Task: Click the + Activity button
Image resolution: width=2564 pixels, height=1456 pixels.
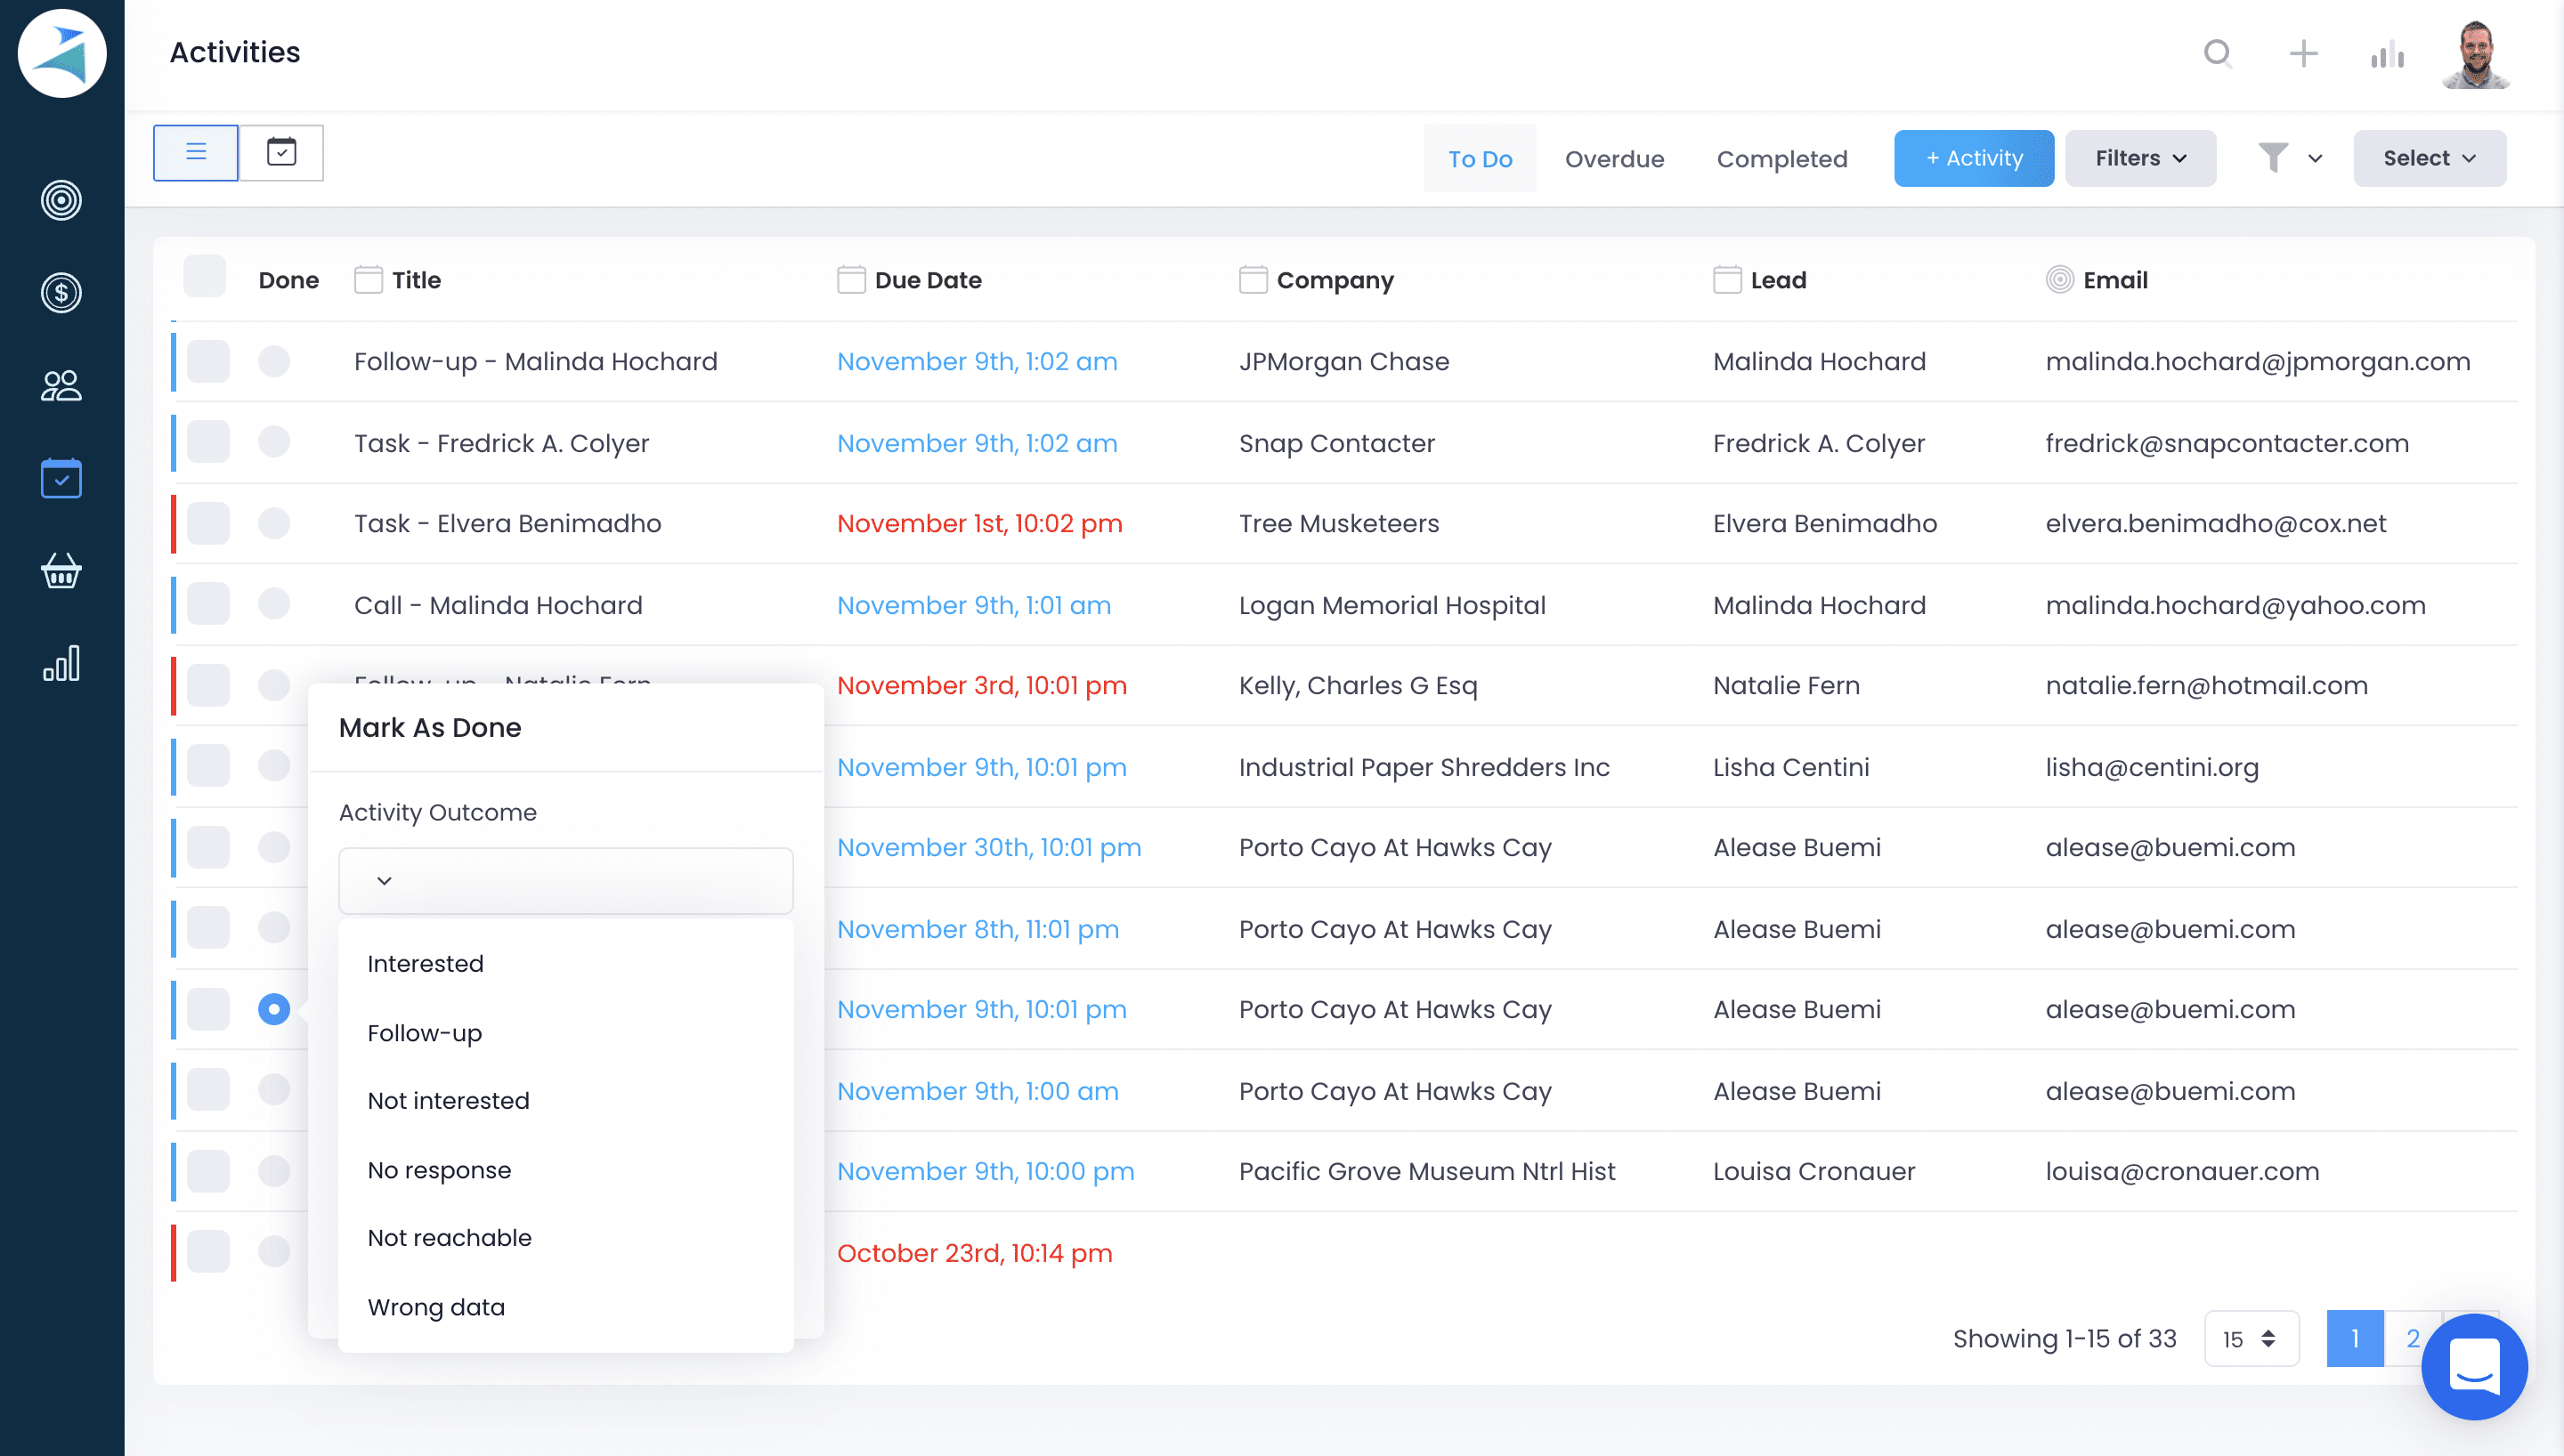Action: (x=1973, y=158)
